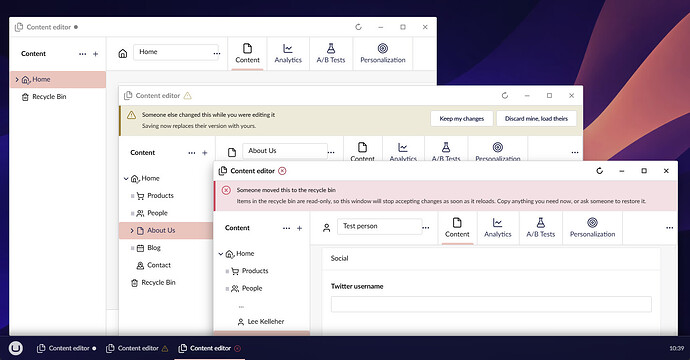Reload the About Us editor window

[505, 96]
